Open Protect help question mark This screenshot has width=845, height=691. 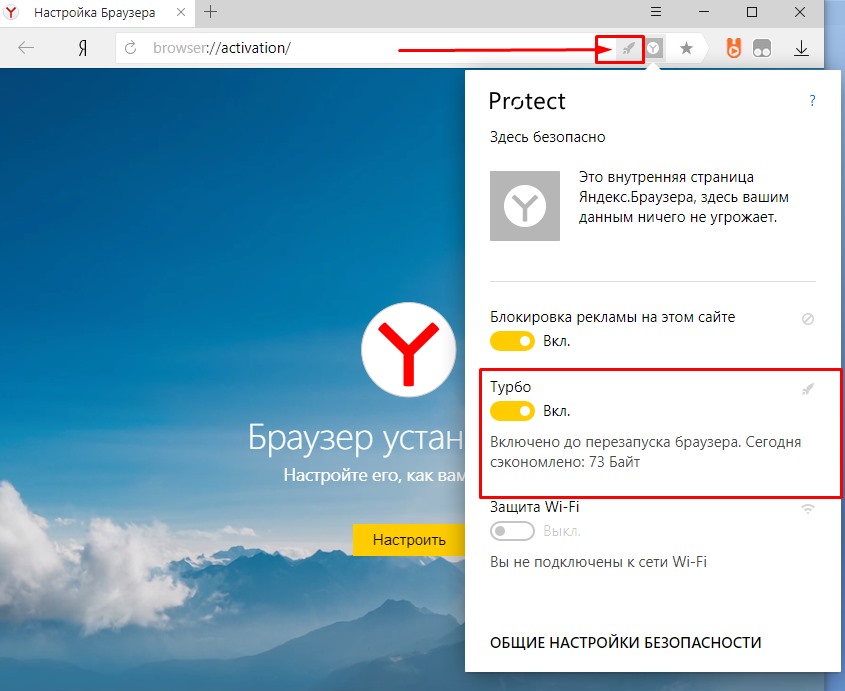pyautogui.click(x=812, y=100)
